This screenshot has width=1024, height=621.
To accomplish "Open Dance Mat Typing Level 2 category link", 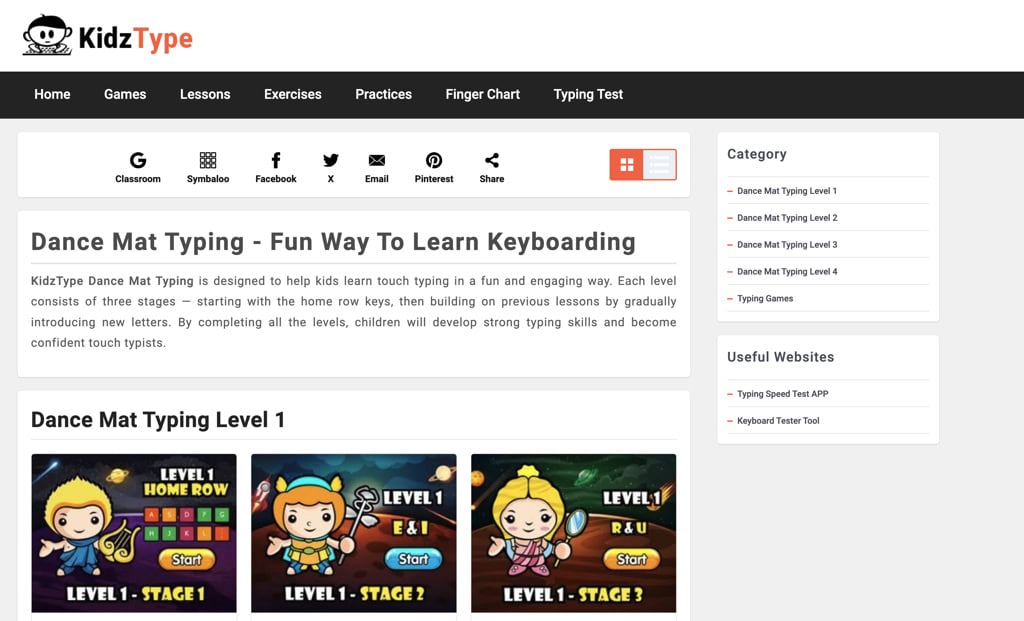I will pyautogui.click(x=787, y=217).
